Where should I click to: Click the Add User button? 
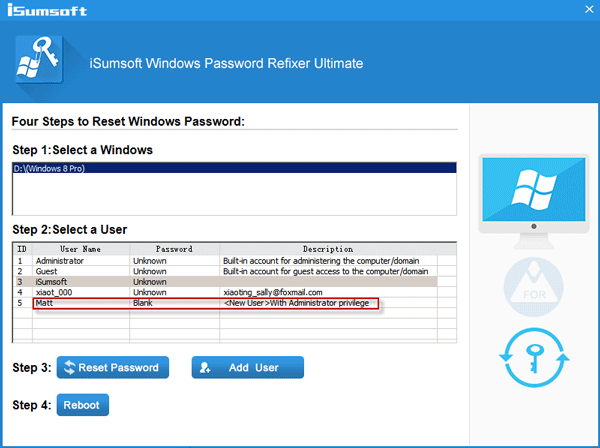point(248,367)
